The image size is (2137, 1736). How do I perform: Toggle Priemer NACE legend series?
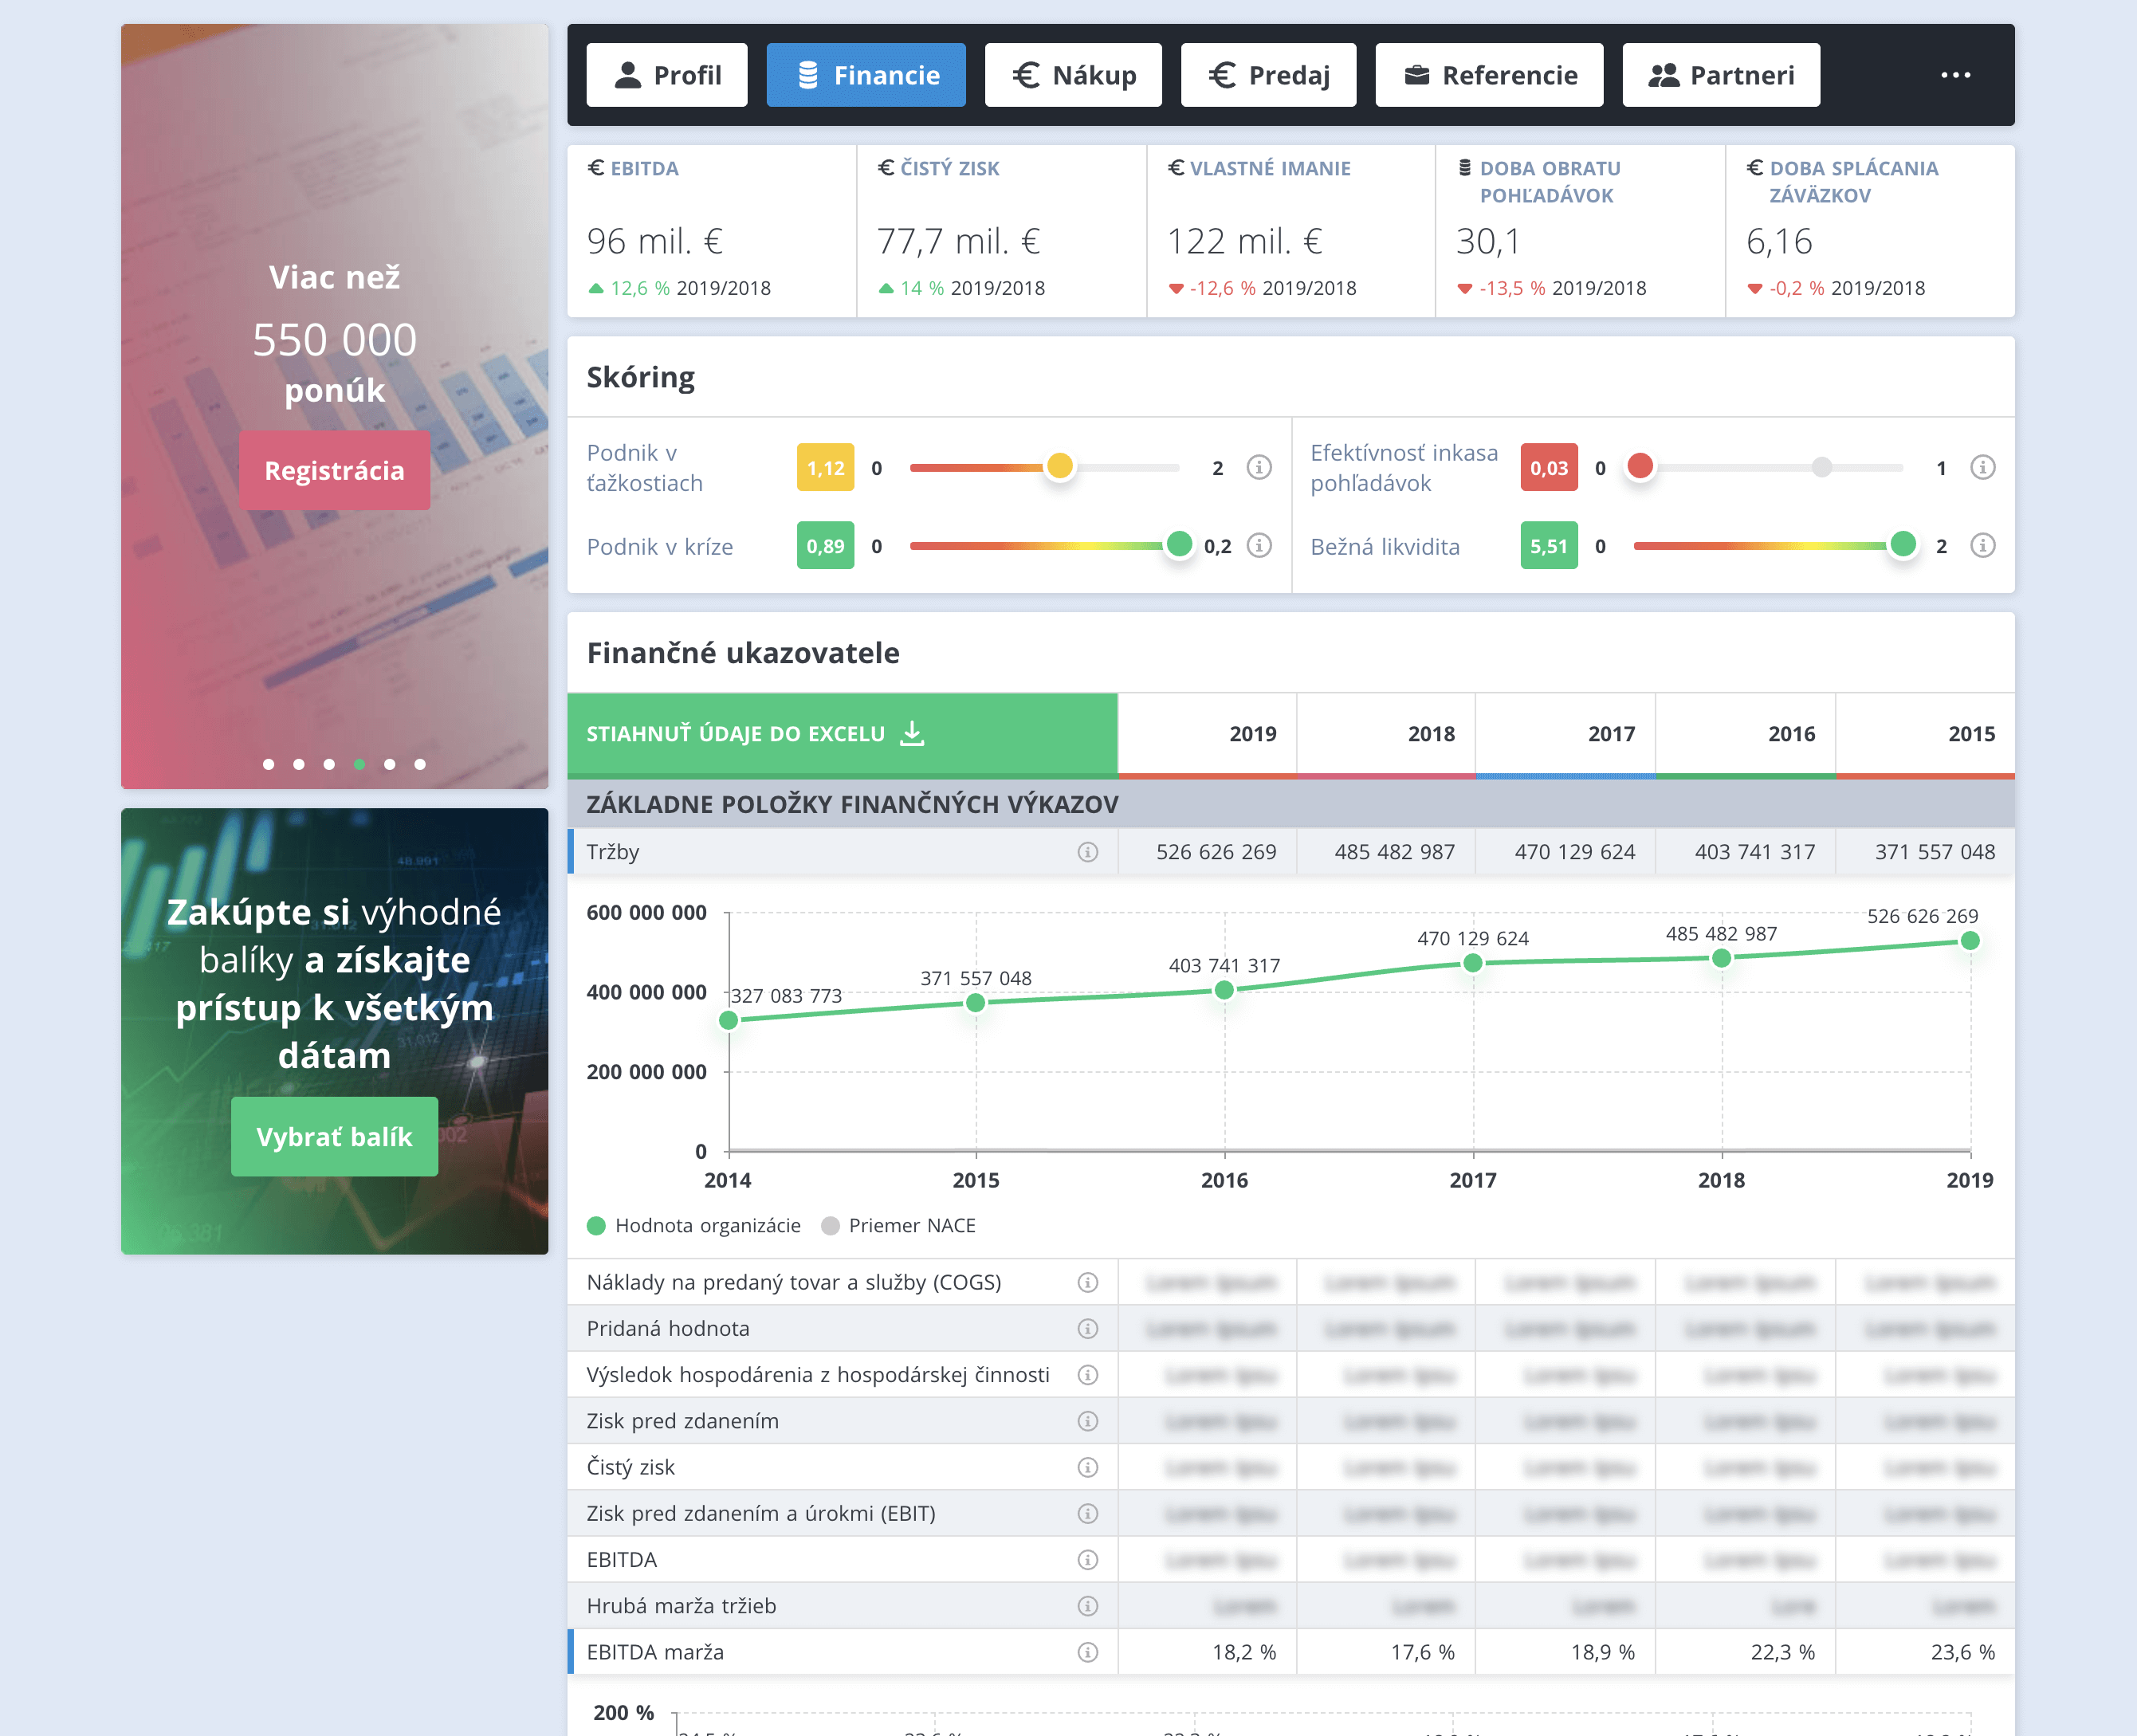point(898,1225)
